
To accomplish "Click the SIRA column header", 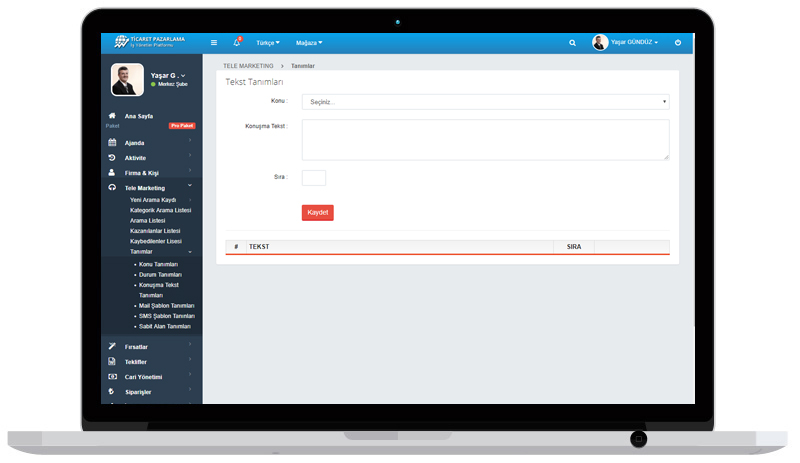I will click(x=573, y=247).
